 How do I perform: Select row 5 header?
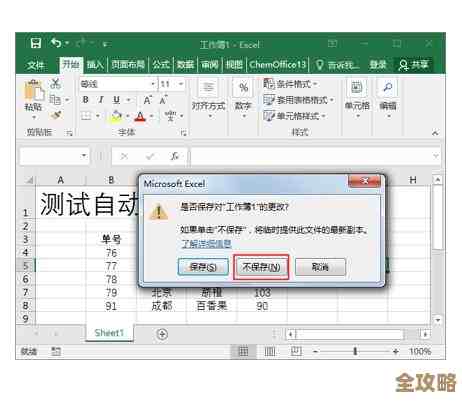26,266
